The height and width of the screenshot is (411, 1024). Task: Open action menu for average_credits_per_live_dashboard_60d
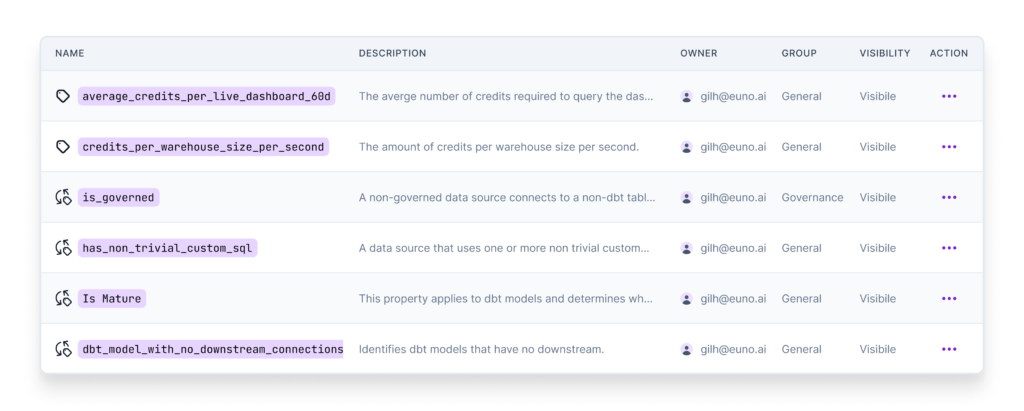point(949,96)
